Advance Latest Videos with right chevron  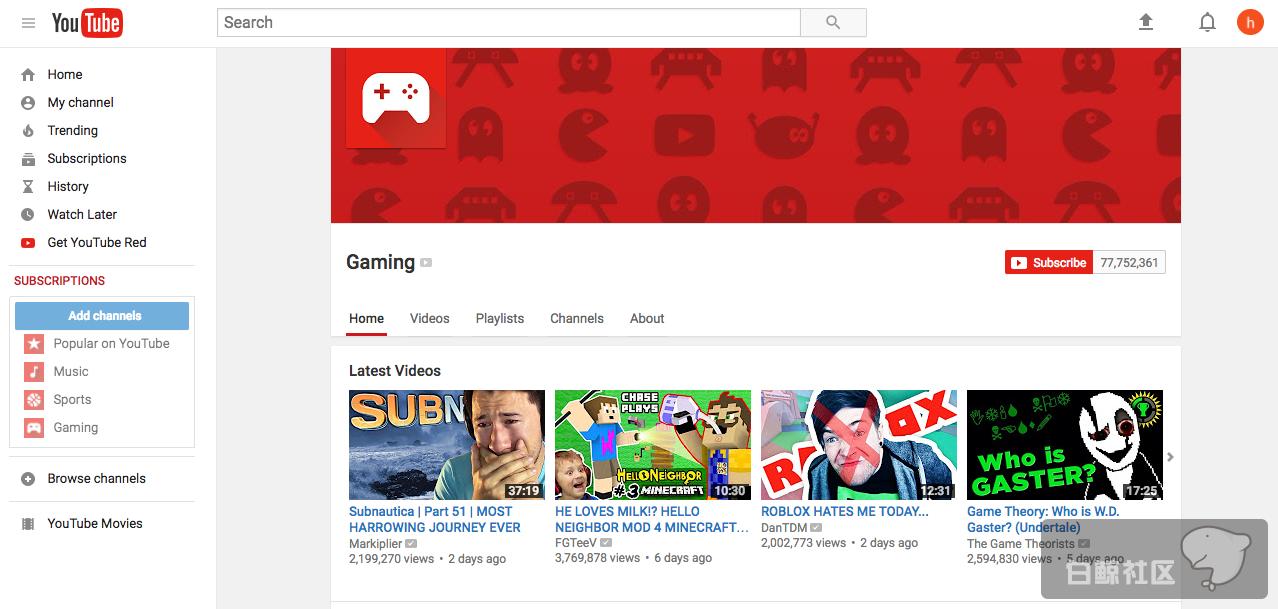[1170, 457]
